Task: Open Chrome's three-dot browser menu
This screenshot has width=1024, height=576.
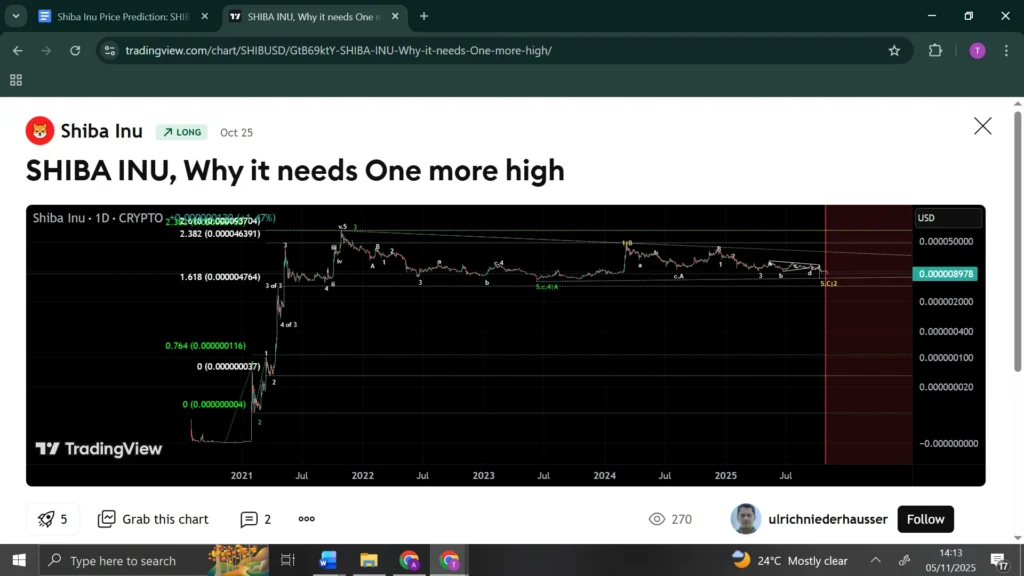Action: click(x=1005, y=50)
